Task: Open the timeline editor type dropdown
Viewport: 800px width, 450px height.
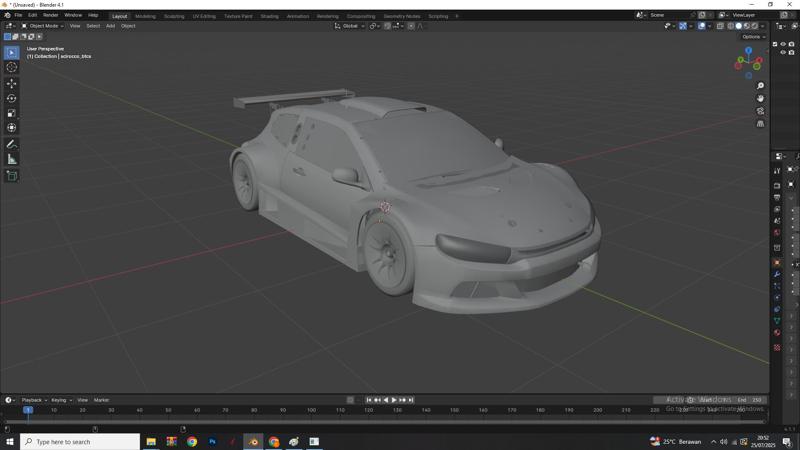Action: pyautogui.click(x=10, y=400)
